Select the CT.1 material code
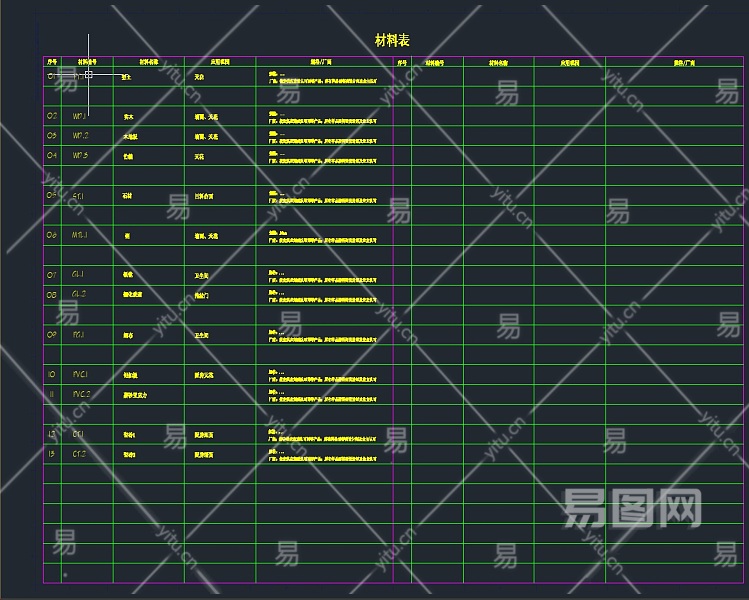 (78, 434)
